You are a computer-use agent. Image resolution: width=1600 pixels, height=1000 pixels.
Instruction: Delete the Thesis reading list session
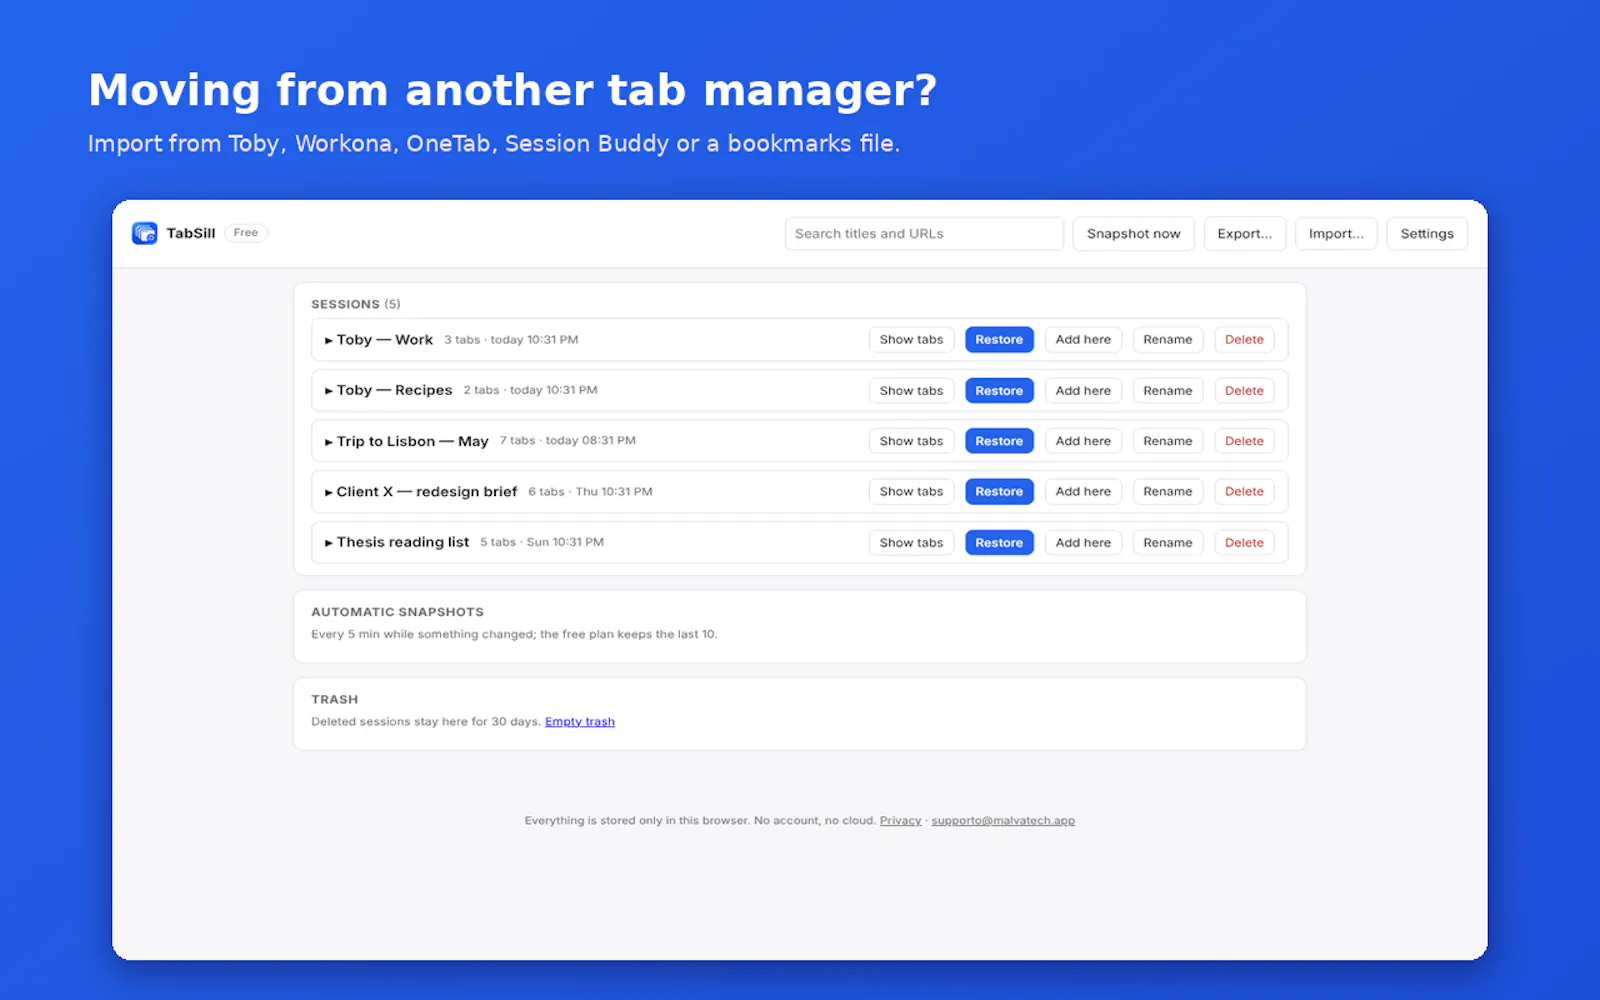click(1244, 543)
